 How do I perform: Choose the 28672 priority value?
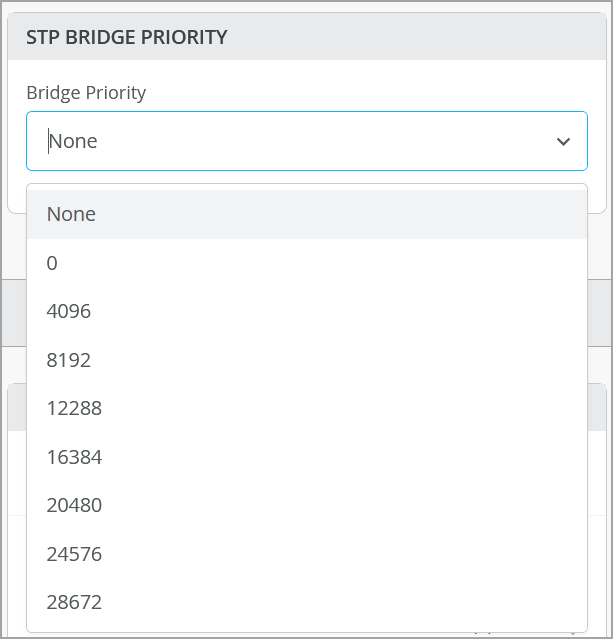(x=74, y=602)
